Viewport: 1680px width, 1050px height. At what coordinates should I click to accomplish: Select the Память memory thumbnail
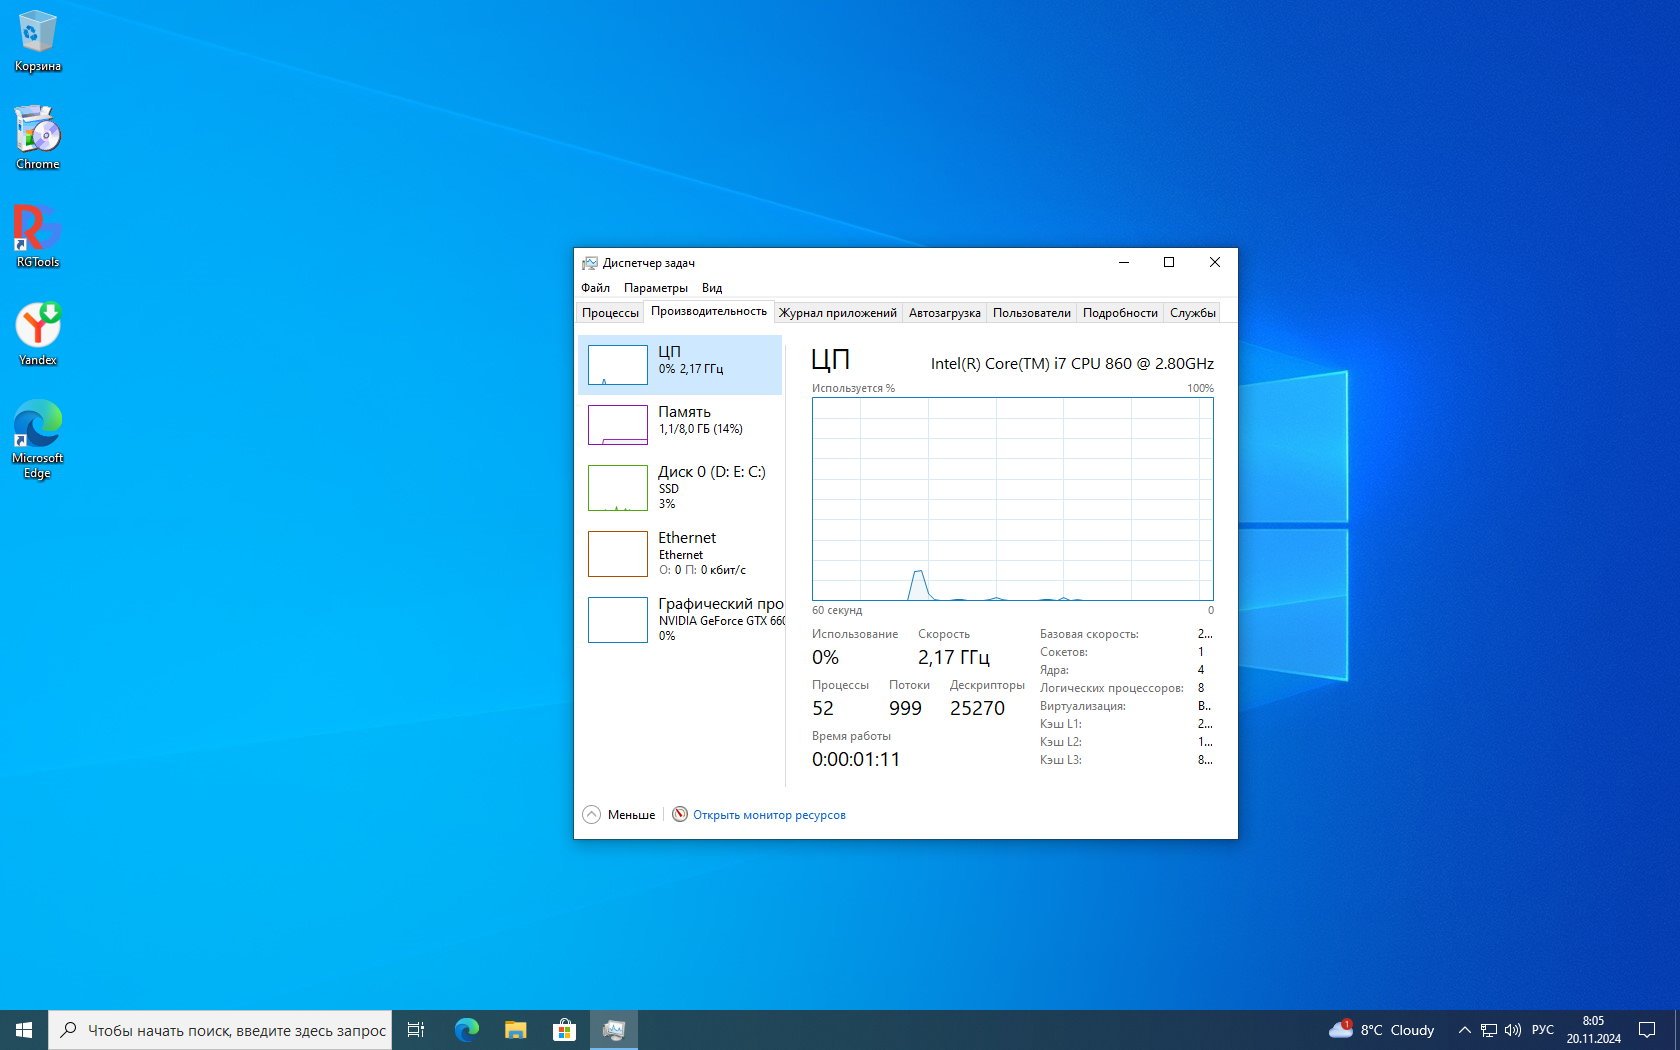click(x=617, y=425)
